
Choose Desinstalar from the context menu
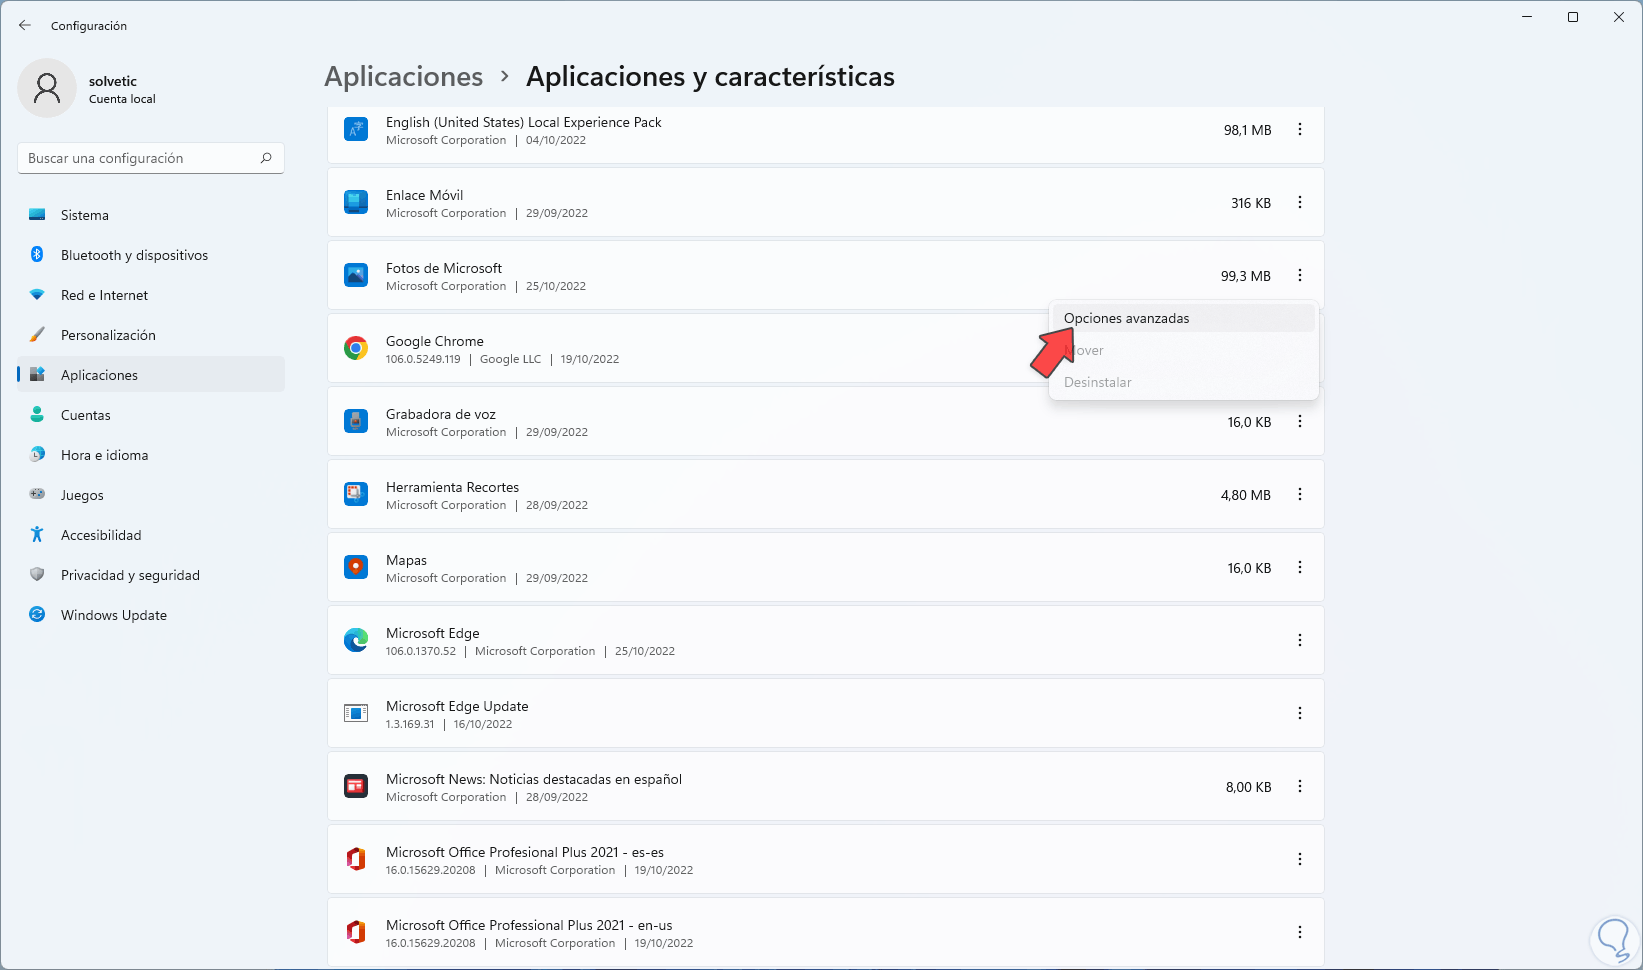tap(1098, 382)
